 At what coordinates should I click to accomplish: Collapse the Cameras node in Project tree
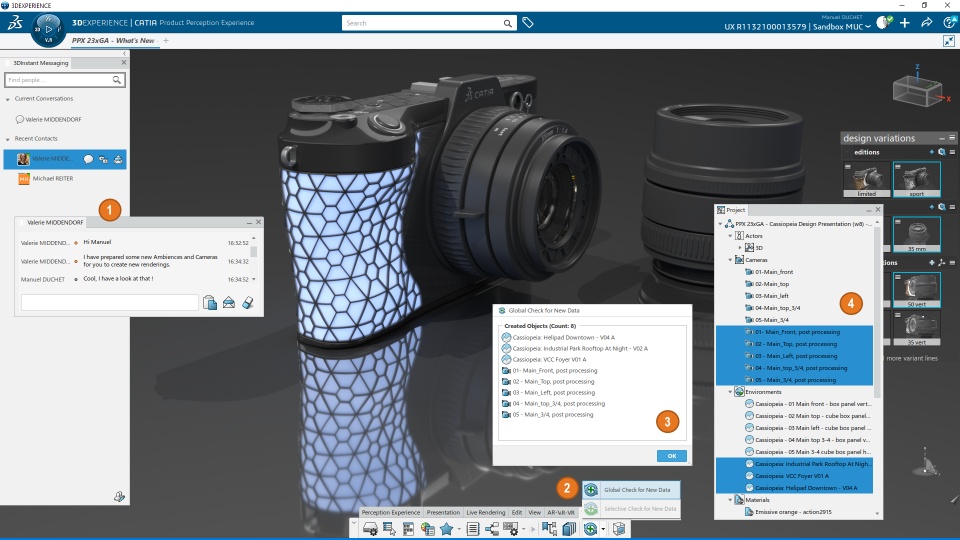pyautogui.click(x=730, y=260)
